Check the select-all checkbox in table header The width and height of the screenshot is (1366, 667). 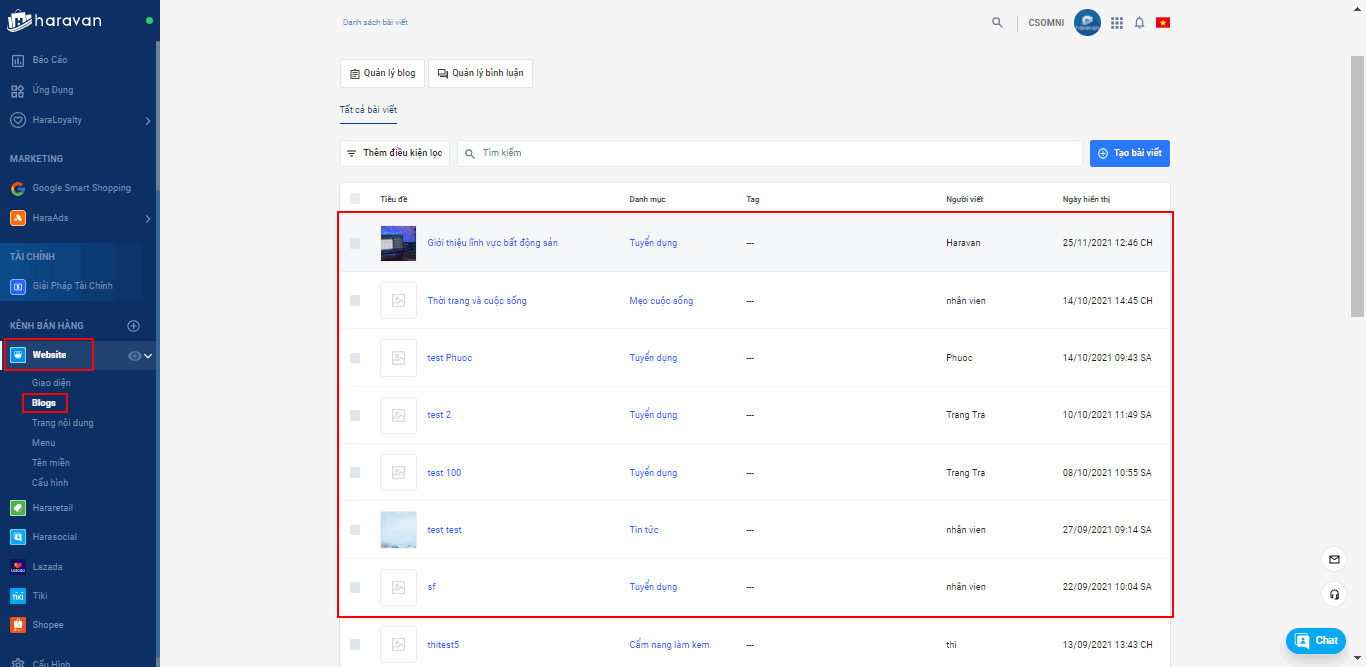point(355,199)
